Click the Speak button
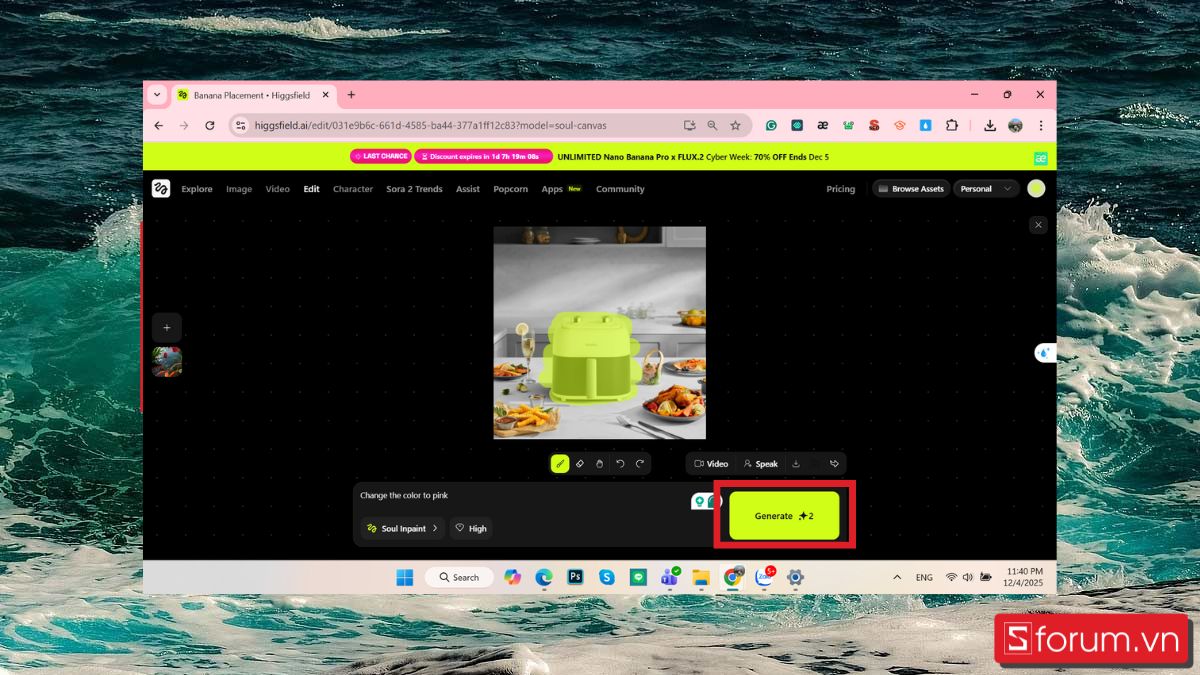Screen dimensions: 1200x675 point(760,464)
